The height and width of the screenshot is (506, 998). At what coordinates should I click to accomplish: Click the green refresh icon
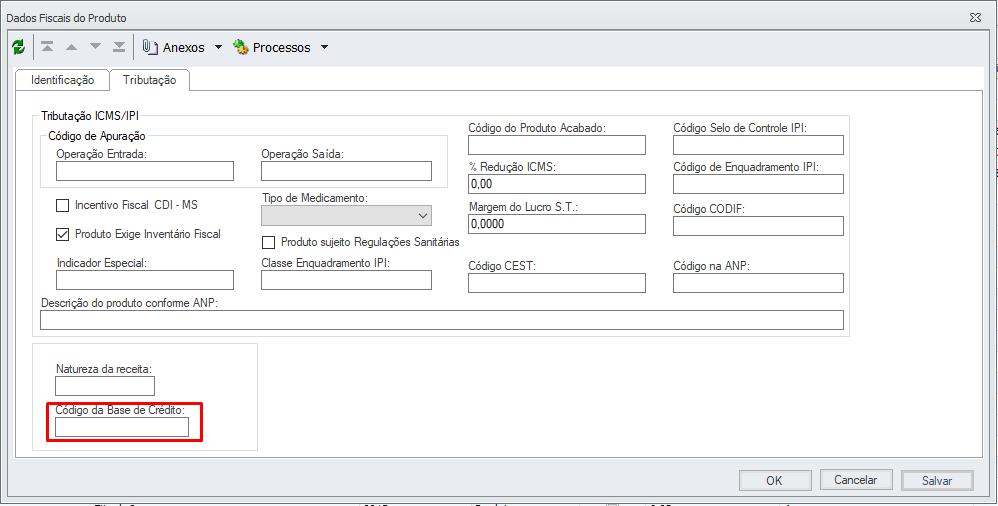[18, 47]
